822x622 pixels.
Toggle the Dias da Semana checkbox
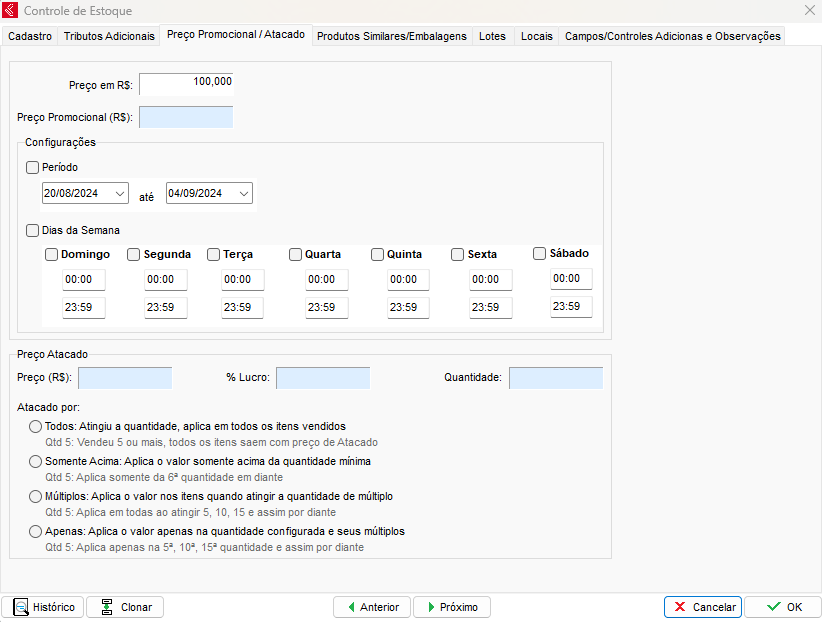pyautogui.click(x=33, y=231)
